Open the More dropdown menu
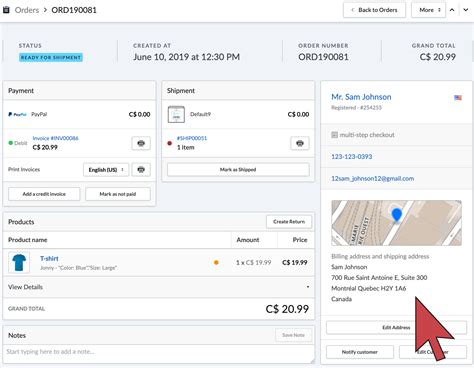 click(428, 10)
